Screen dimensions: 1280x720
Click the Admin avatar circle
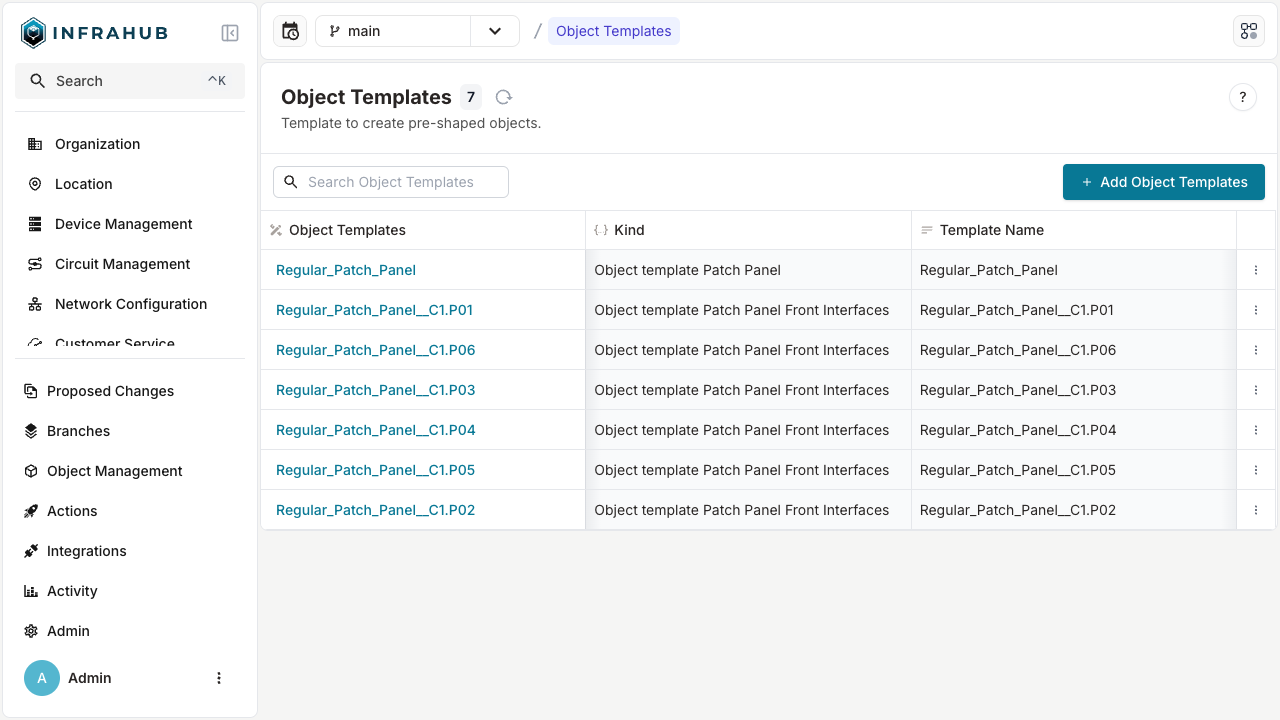point(41,678)
